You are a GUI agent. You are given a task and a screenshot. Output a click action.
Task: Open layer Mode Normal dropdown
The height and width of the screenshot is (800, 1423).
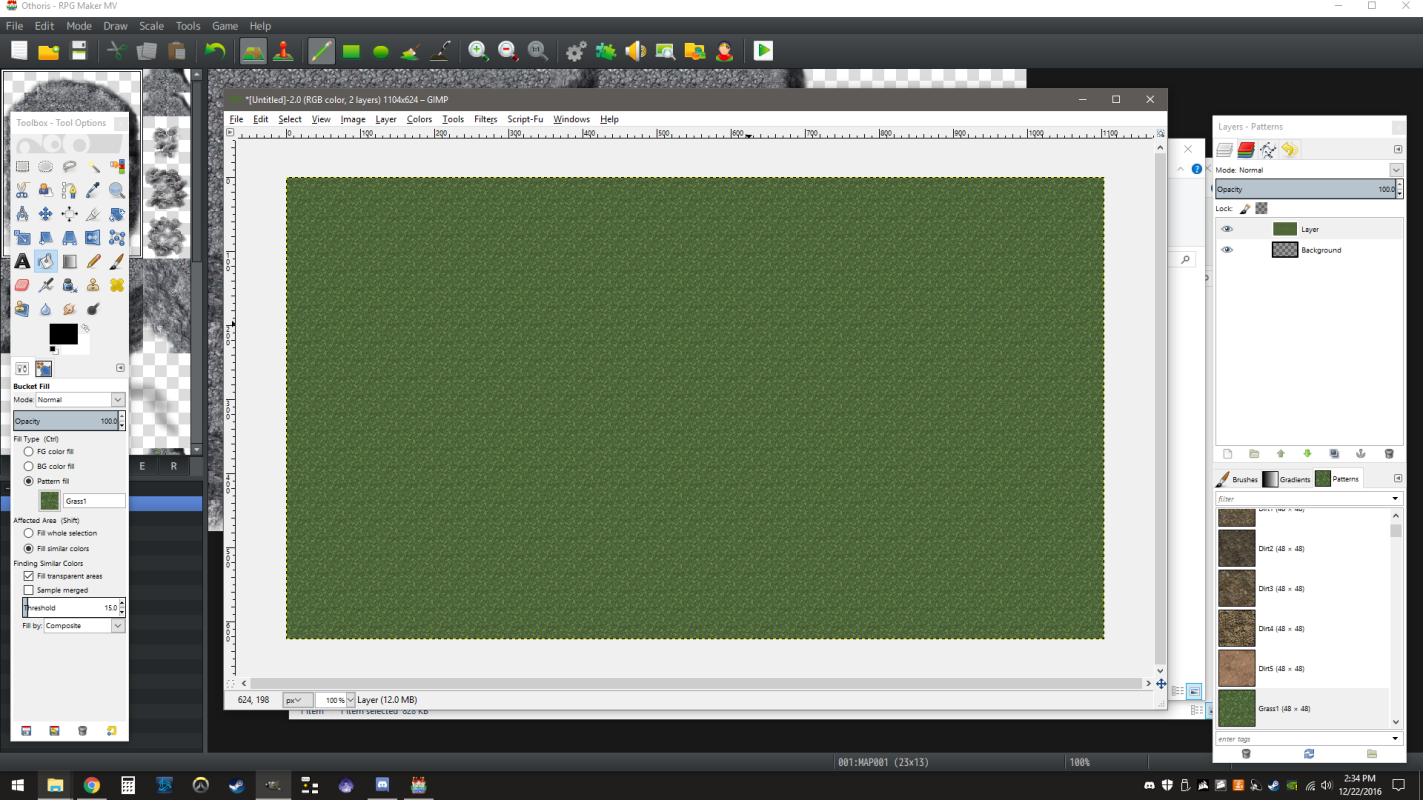(x=1309, y=170)
